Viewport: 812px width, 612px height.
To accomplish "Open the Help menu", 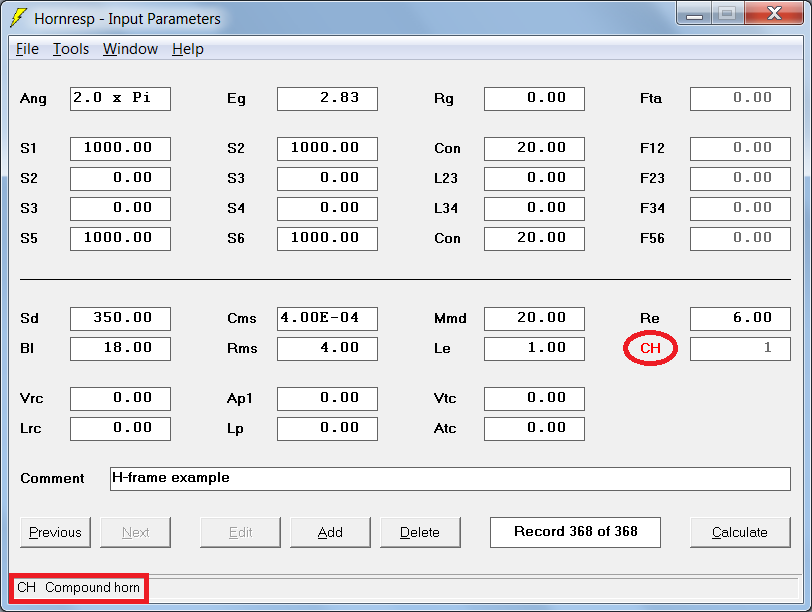I will (x=188, y=49).
